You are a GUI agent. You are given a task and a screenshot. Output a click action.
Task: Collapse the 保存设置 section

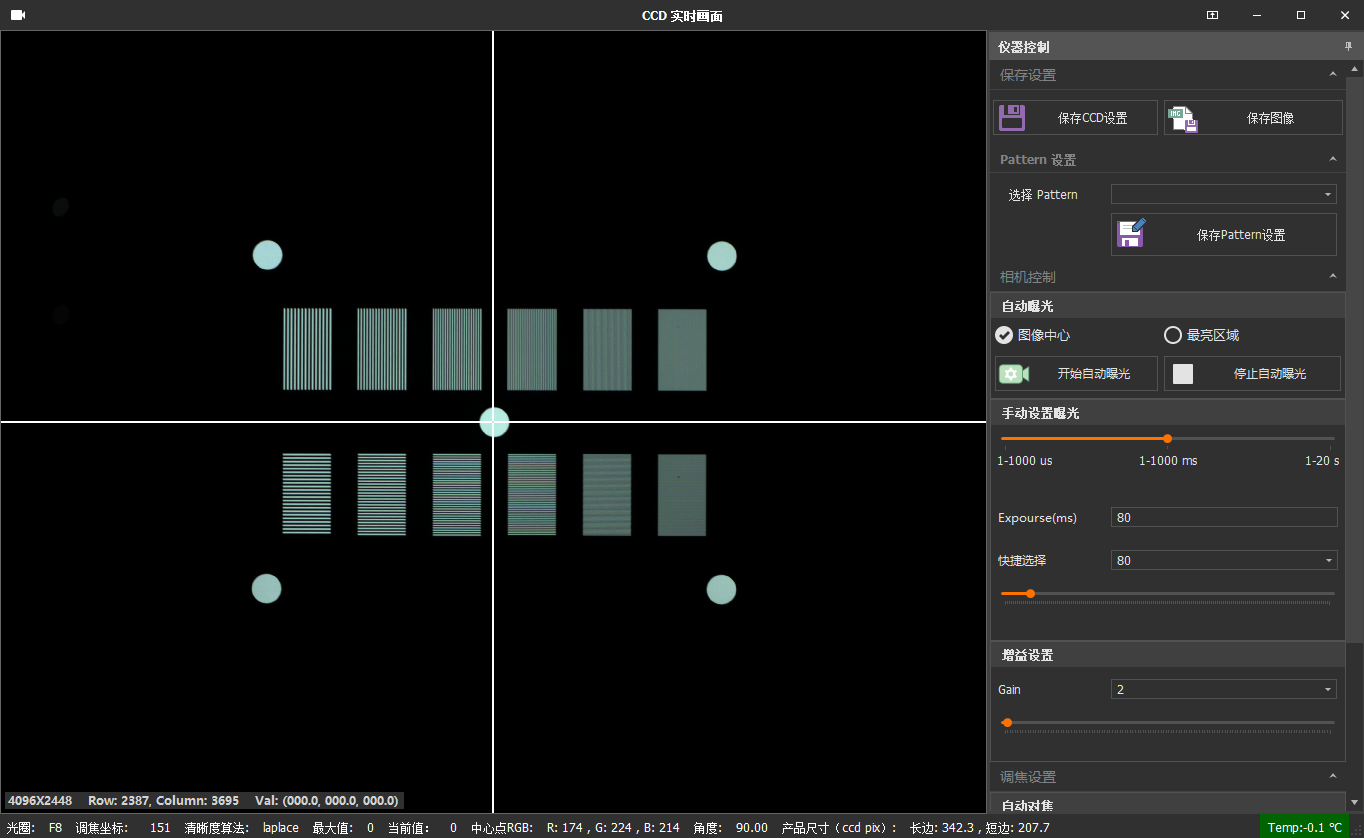click(x=1332, y=75)
